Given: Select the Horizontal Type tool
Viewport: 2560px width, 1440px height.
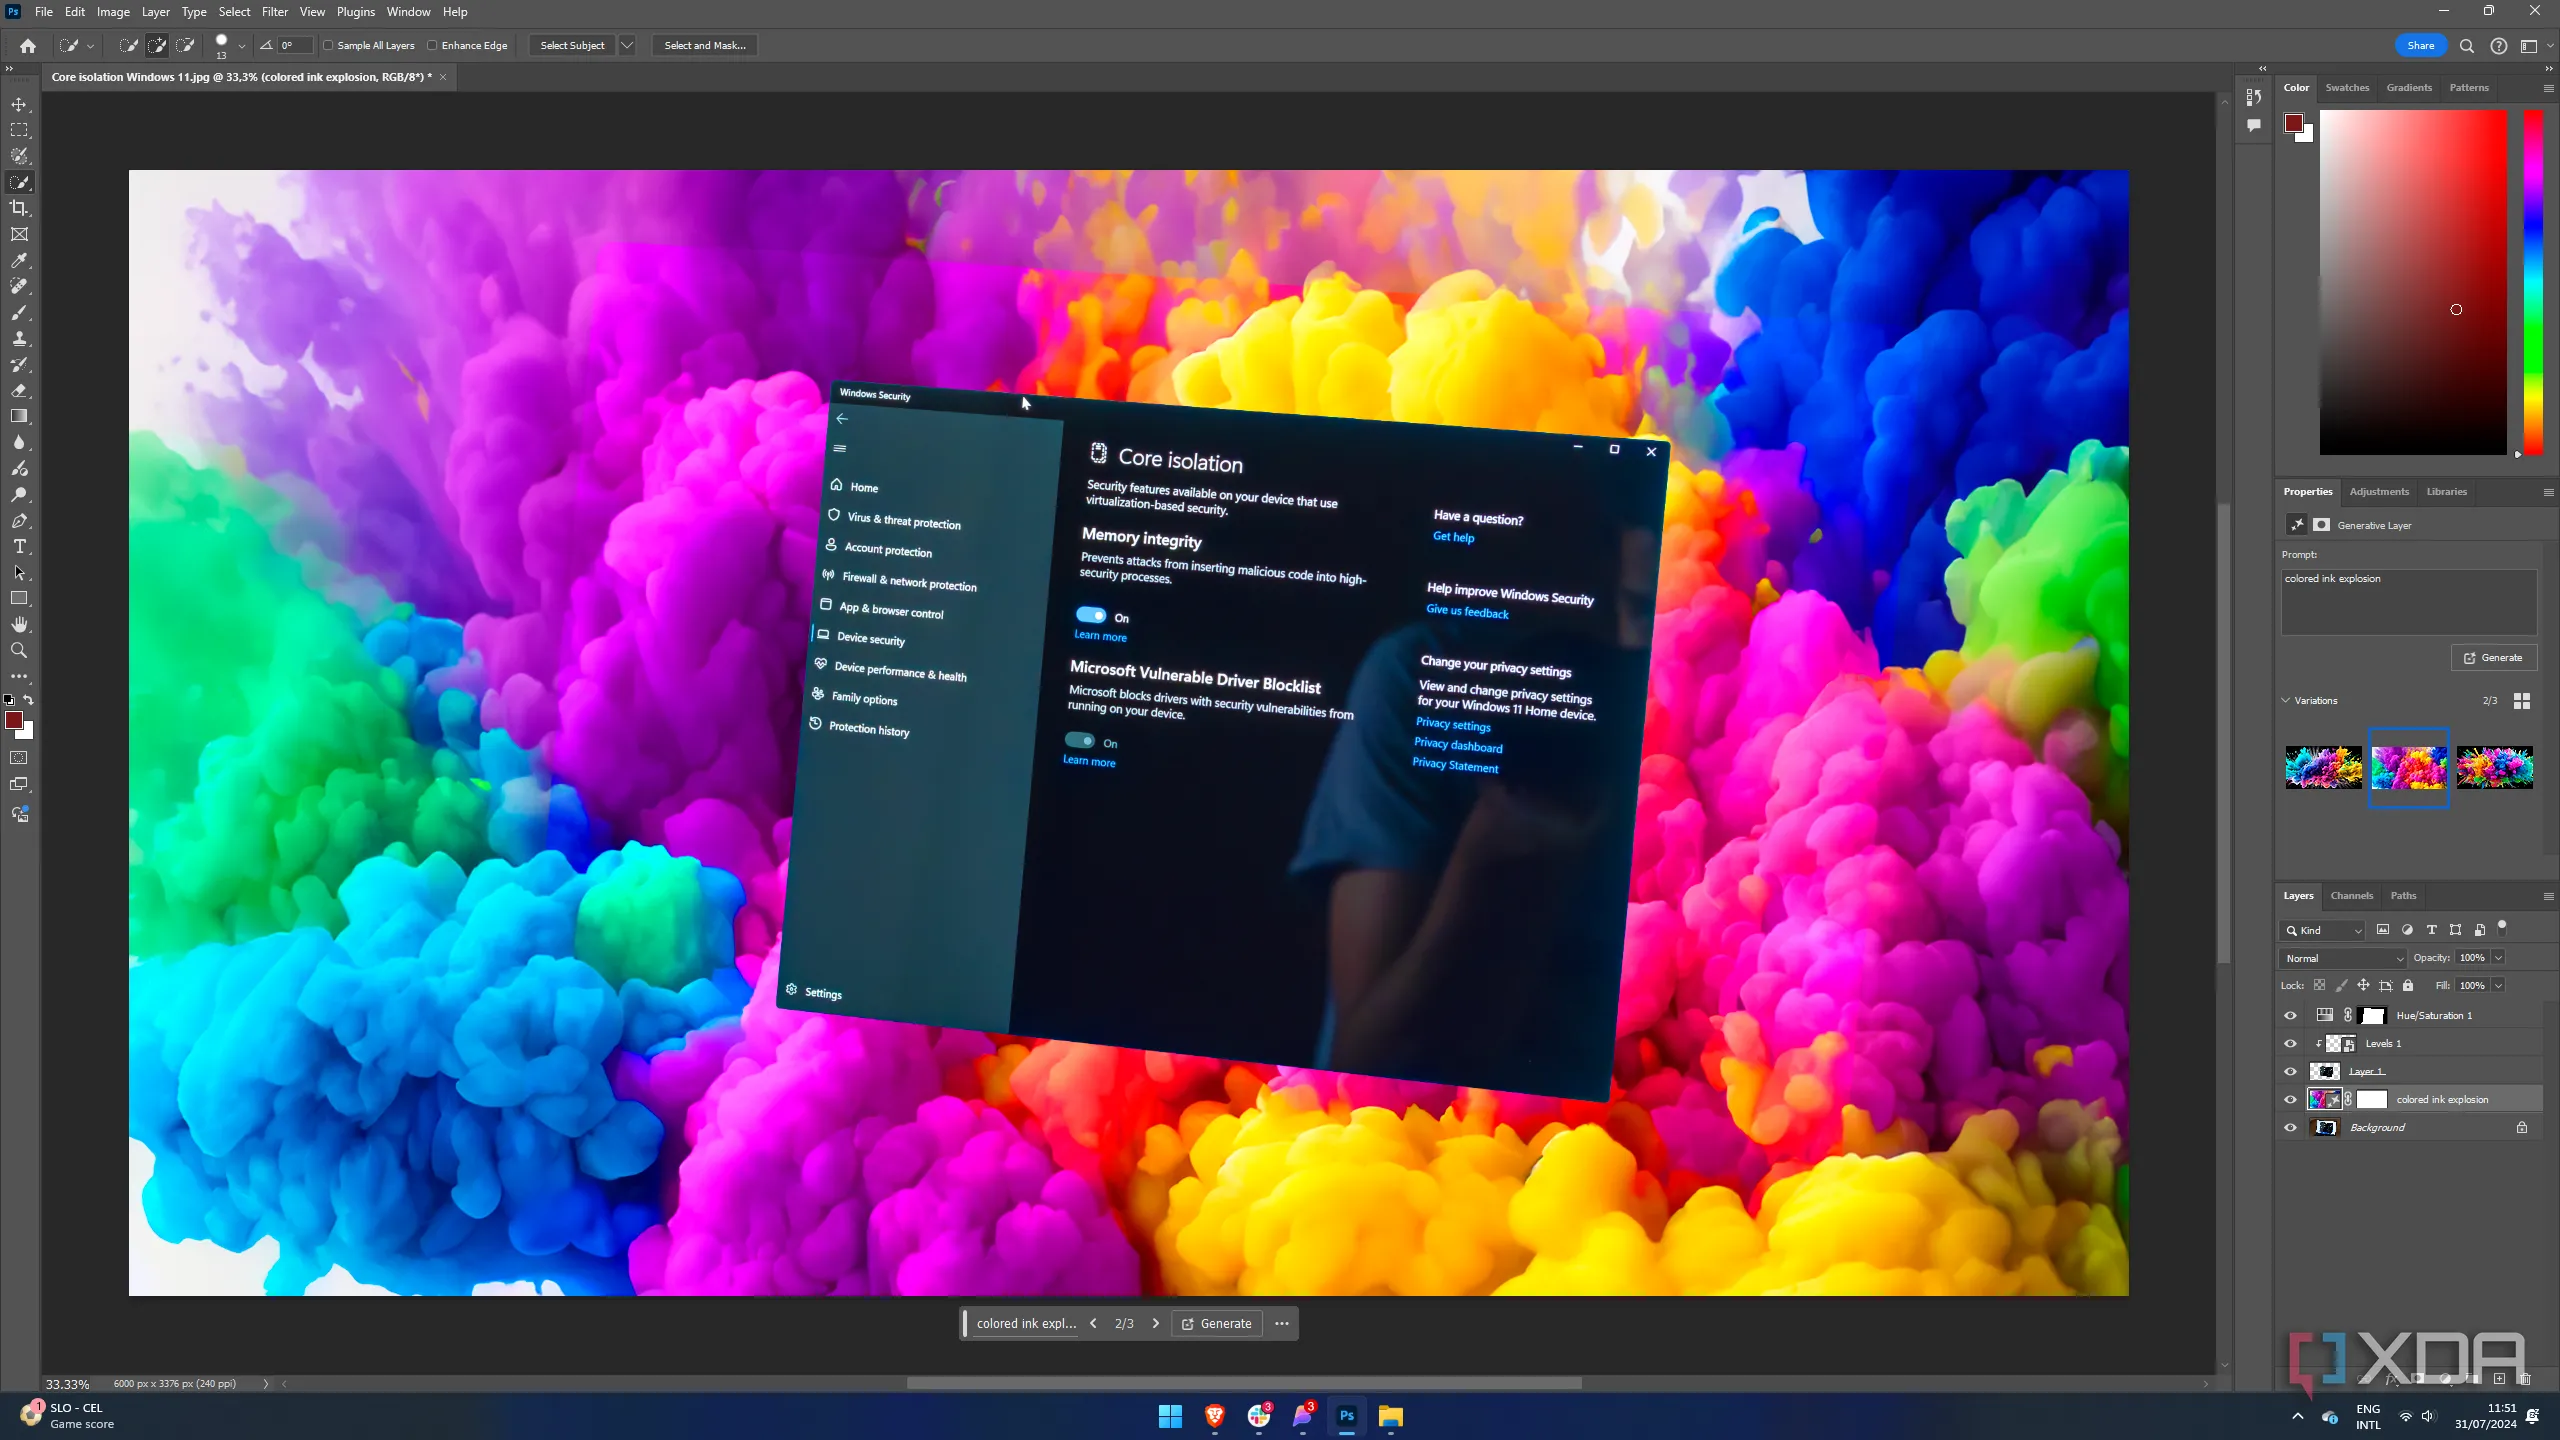Looking at the screenshot, I should 19,546.
